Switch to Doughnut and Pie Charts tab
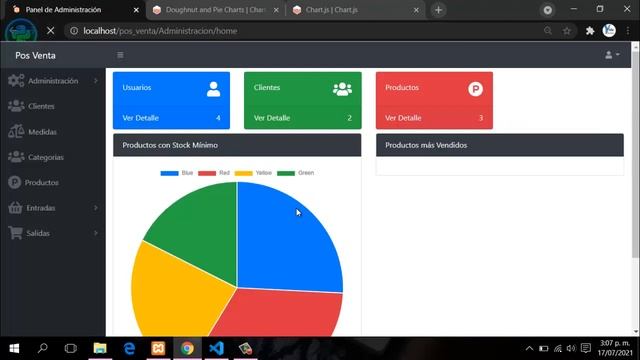 tap(216, 10)
